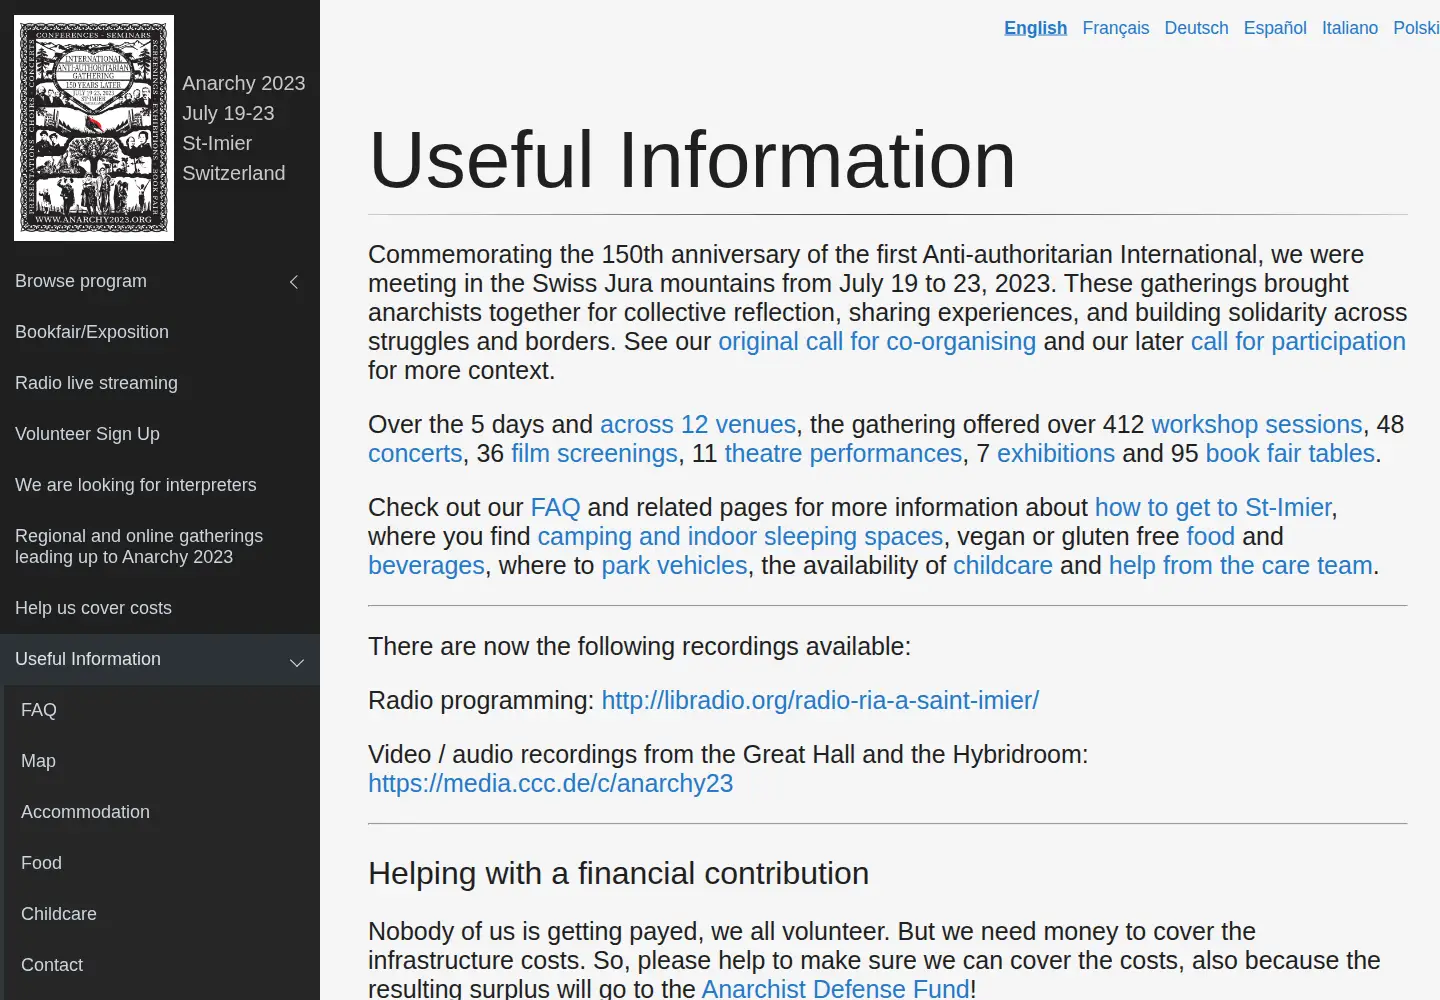Open workshop sessions link
Screen dimensions: 1440x1000
pos(1257,424)
